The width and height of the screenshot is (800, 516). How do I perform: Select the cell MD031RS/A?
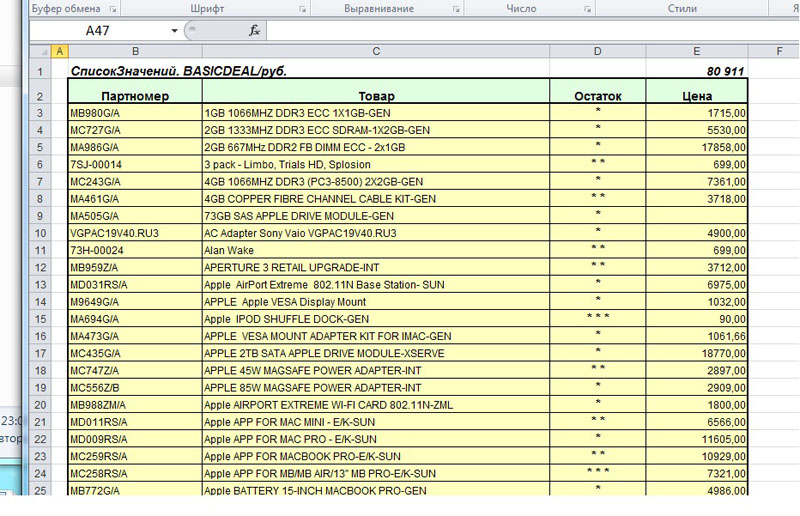[135, 285]
